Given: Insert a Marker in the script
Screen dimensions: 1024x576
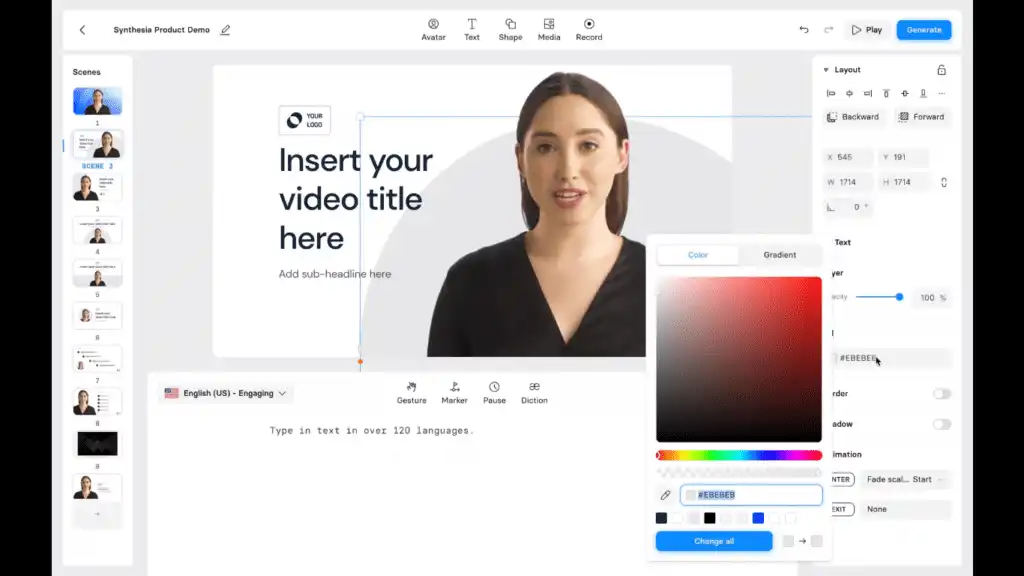Looking at the screenshot, I should pyautogui.click(x=454, y=393).
